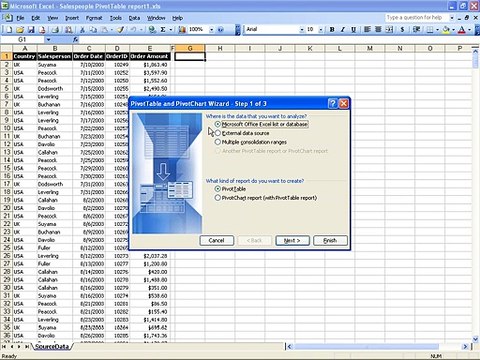Open the Name Box dropdown arrow
Viewport: 480px width, 360px height.
coord(48,40)
